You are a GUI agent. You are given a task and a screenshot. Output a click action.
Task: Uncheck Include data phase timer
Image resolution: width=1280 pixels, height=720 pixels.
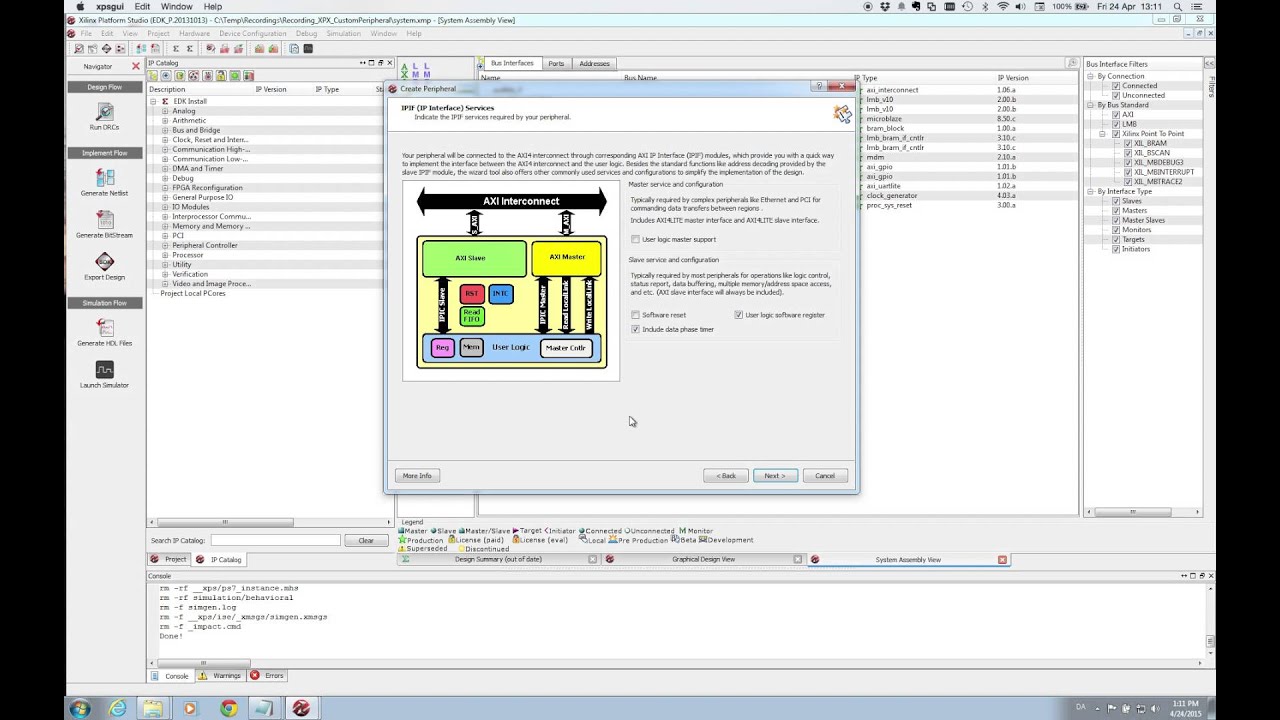pos(635,329)
